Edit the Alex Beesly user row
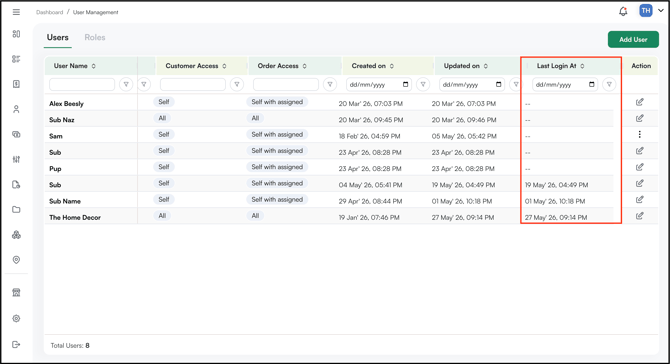Image resolution: width=670 pixels, height=364 pixels. pos(640,102)
